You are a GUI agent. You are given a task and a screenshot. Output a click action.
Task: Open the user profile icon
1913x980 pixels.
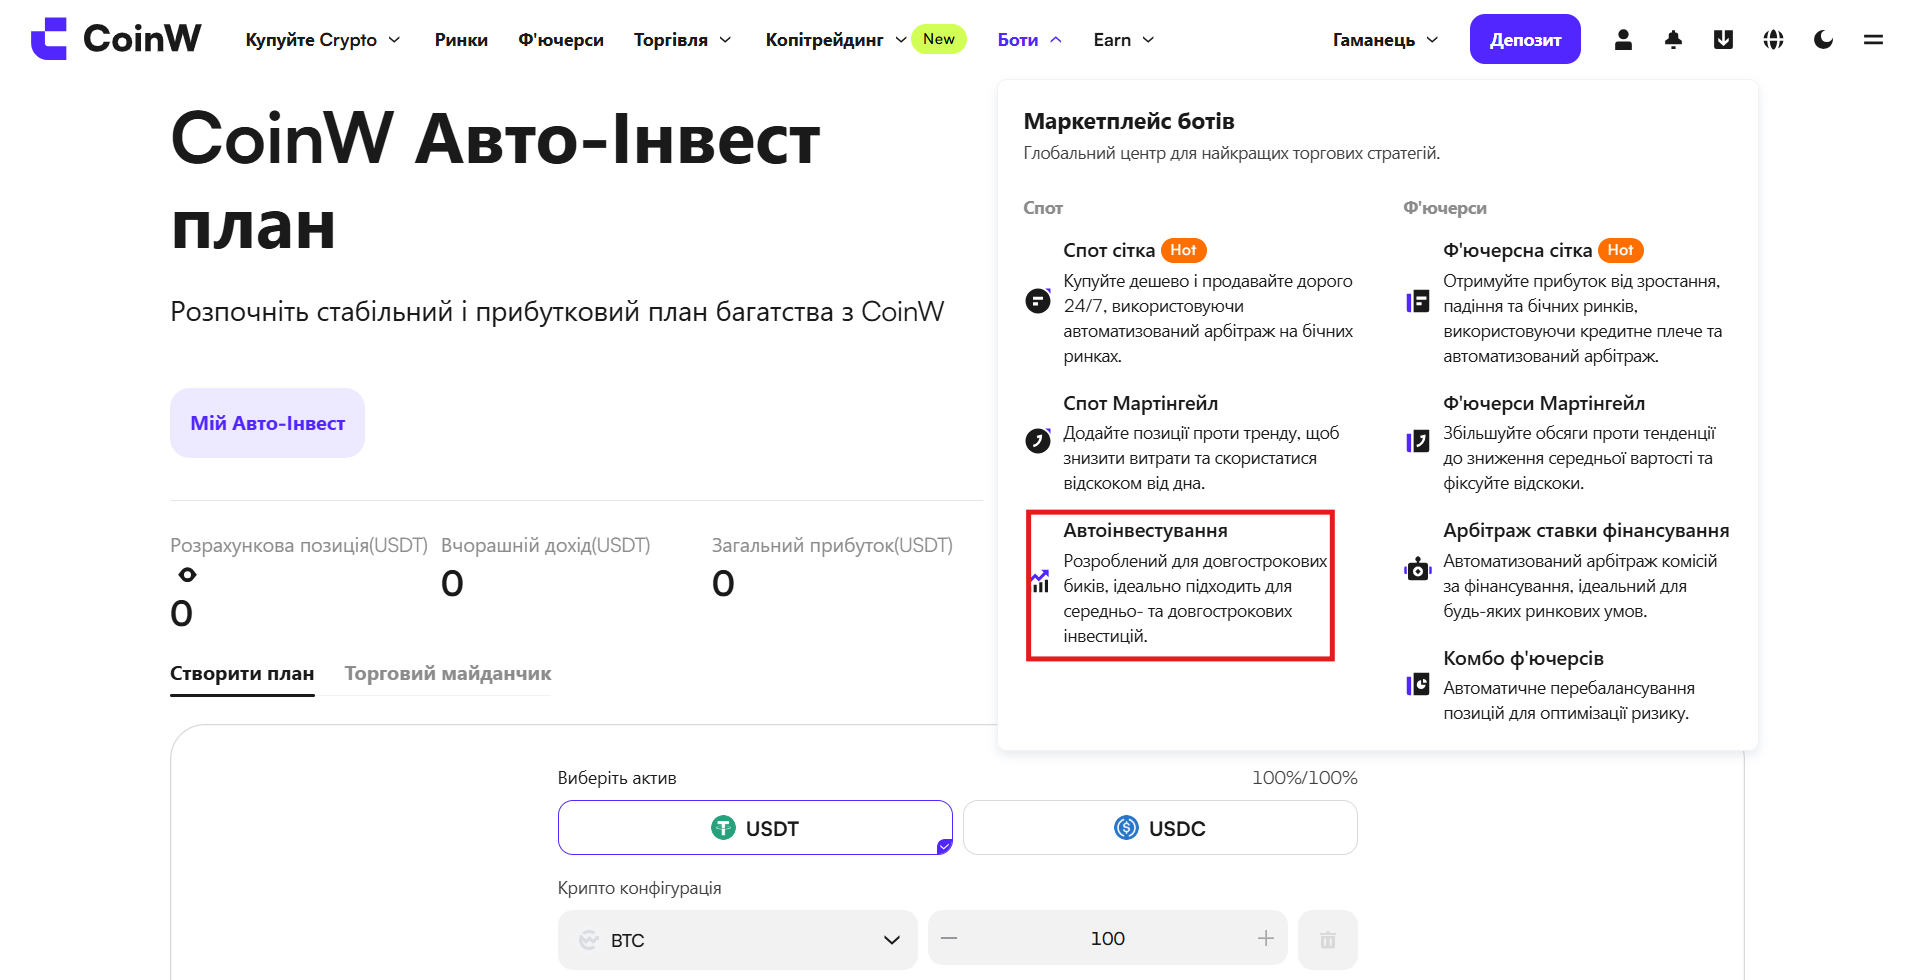tap(1623, 40)
